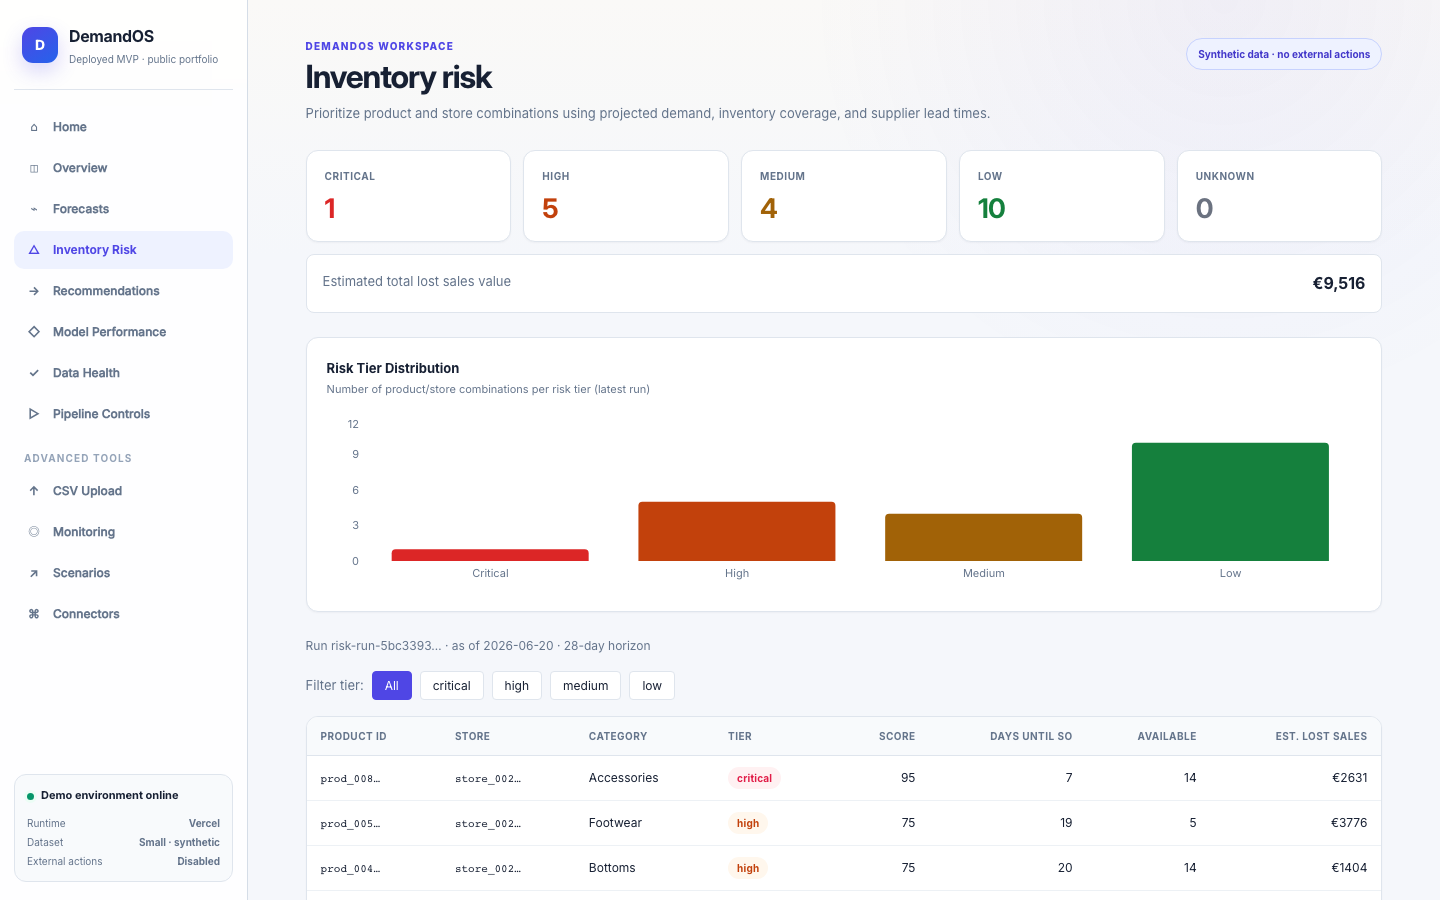Click the green Low chart bar
The image size is (1440, 900).
(x=1230, y=502)
